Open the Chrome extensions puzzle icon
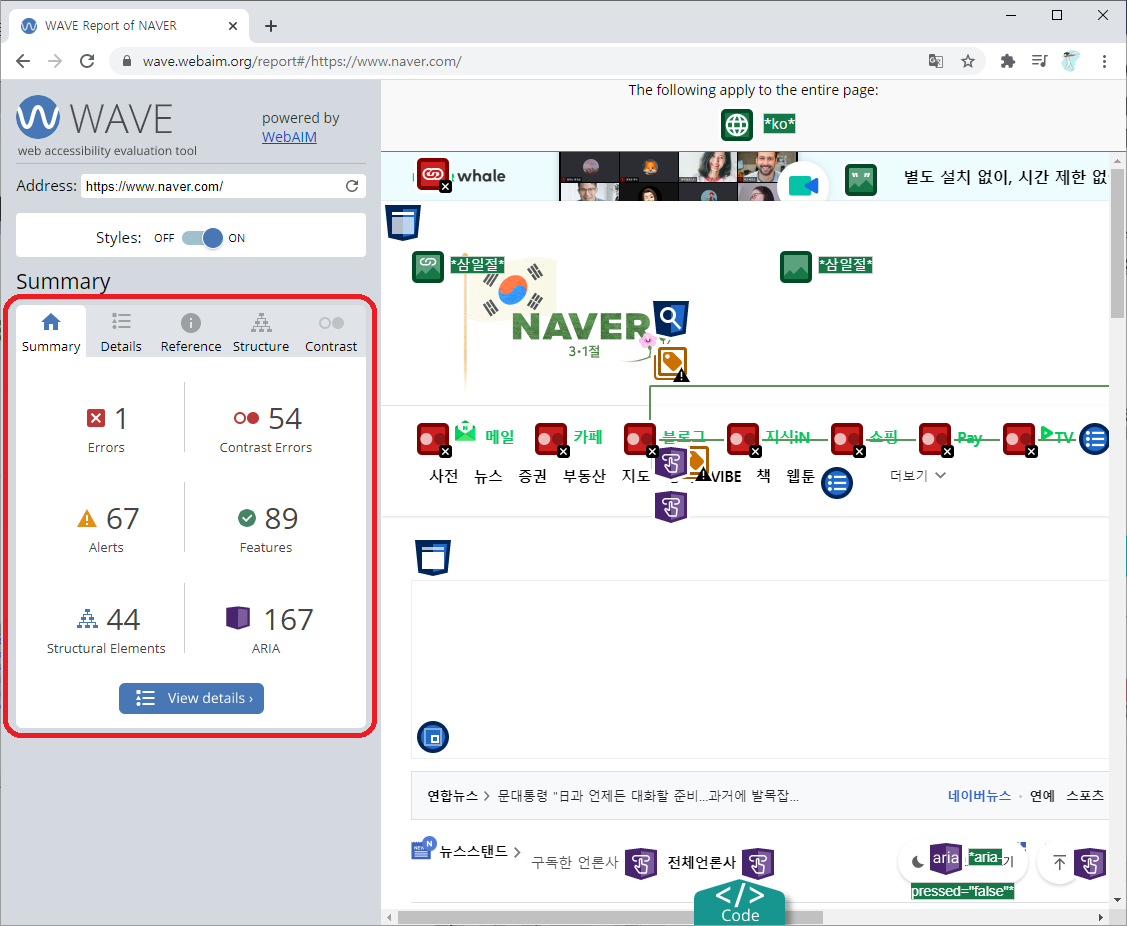1127x926 pixels. tap(1008, 61)
